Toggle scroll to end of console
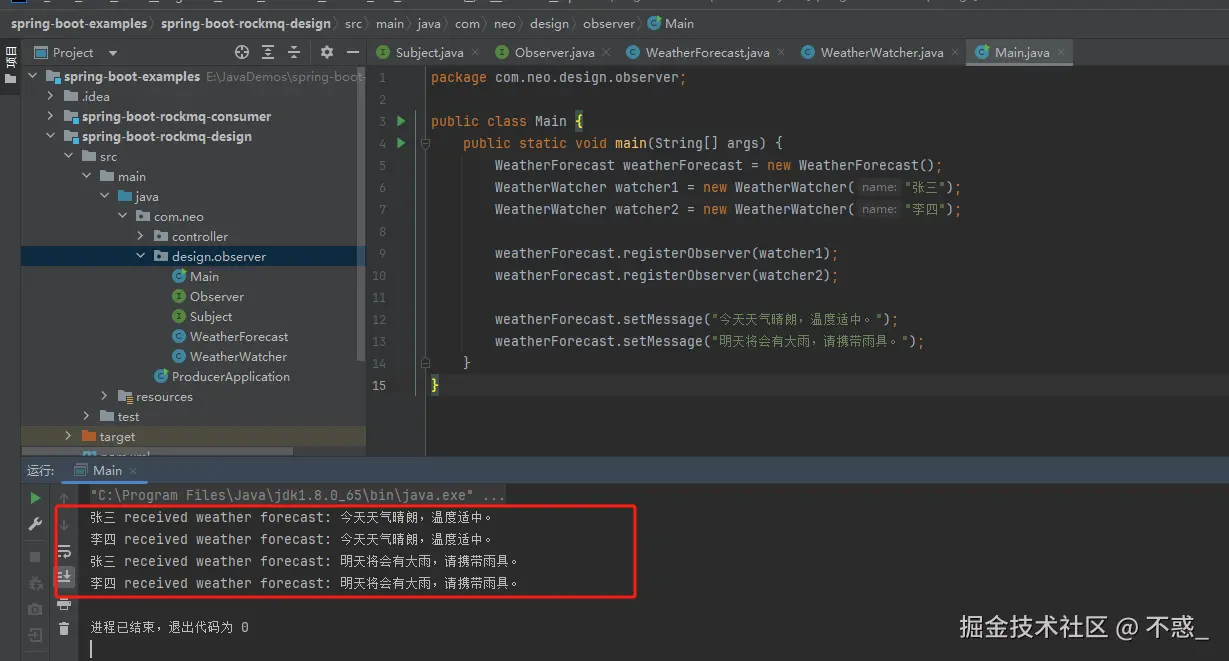The height and width of the screenshot is (661, 1229). pyautogui.click(x=64, y=576)
